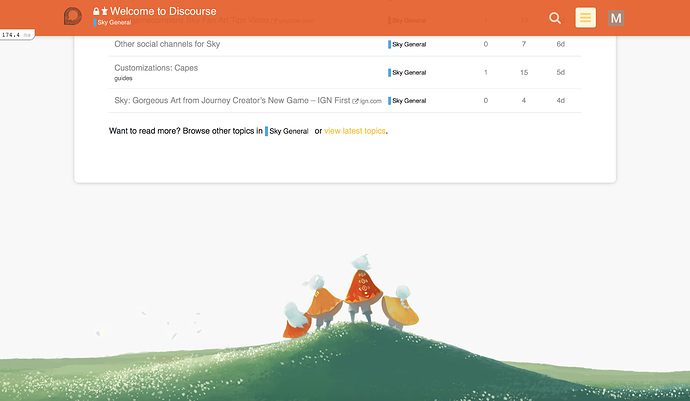Click the guides tag under Capes
The width and height of the screenshot is (690, 401).
click(x=123, y=78)
